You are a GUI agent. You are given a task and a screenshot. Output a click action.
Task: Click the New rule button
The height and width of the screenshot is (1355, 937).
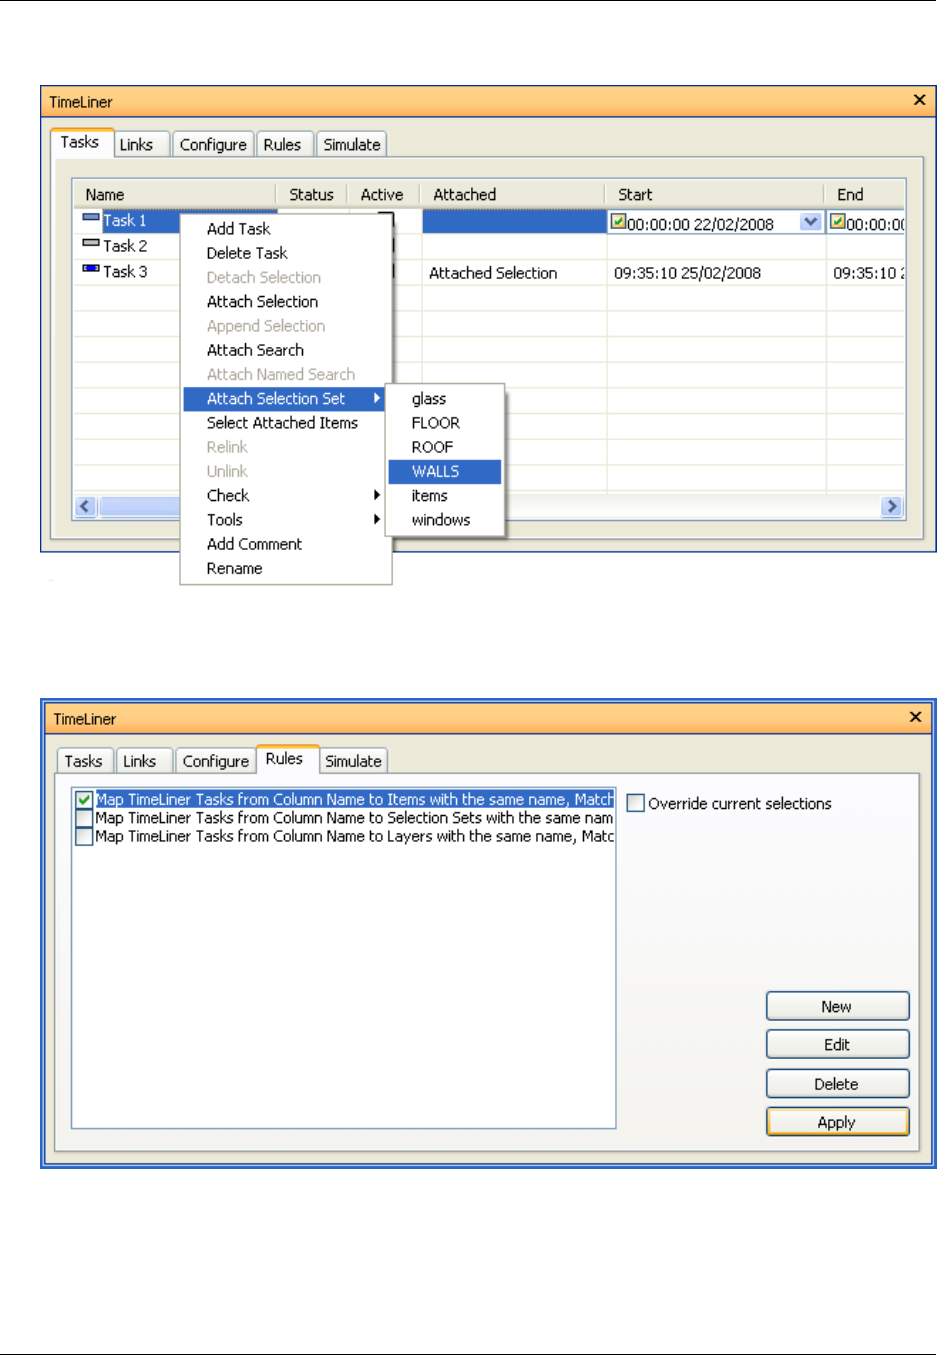837,1007
